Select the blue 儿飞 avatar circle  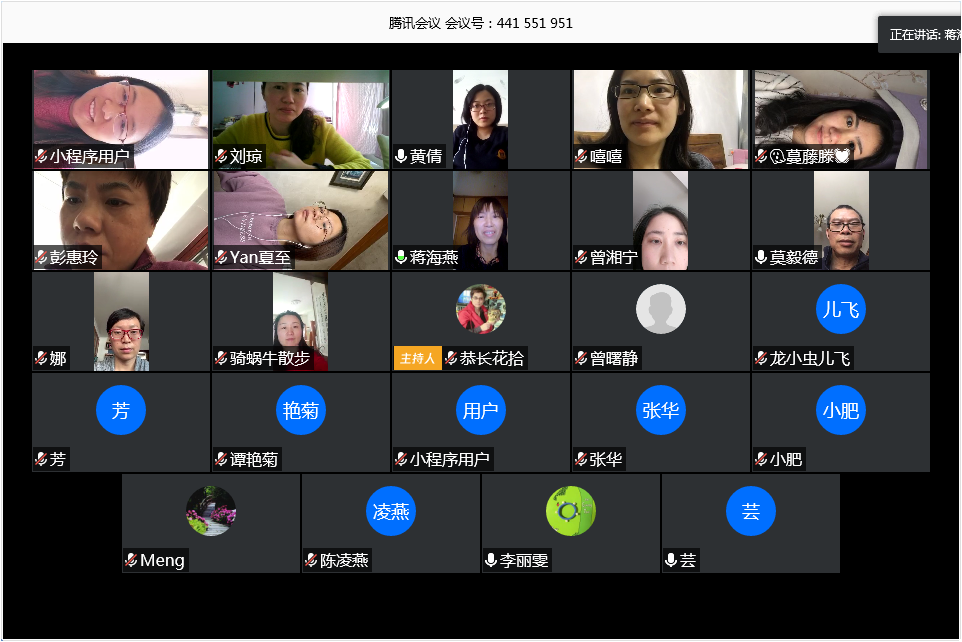click(x=840, y=309)
